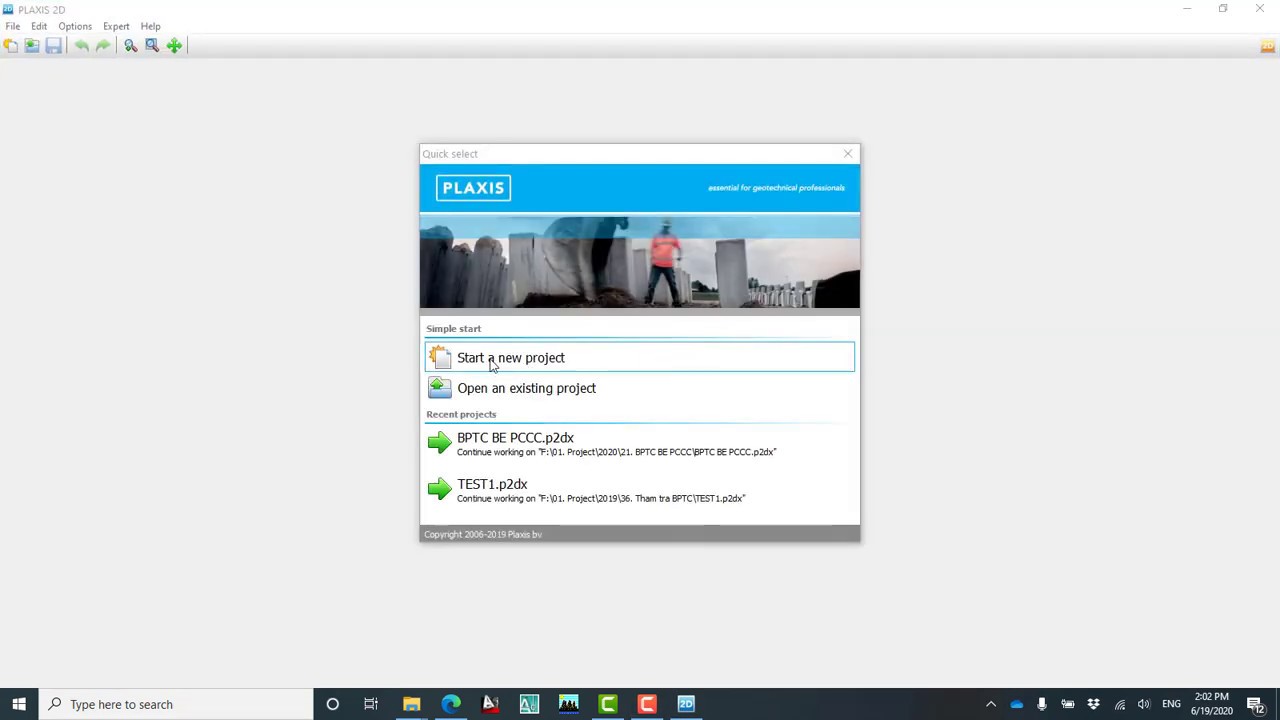Open the notification center icon

pyautogui.click(x=1256, y=704)
